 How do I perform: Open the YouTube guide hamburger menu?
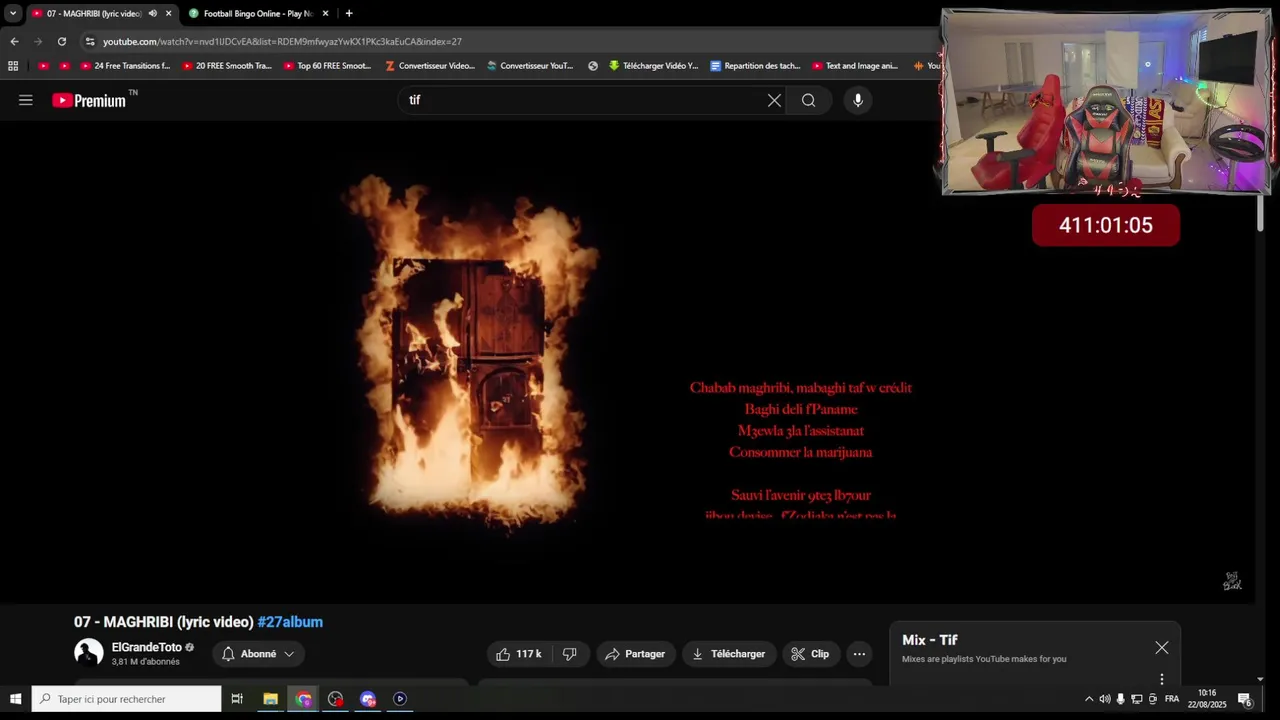26,100
